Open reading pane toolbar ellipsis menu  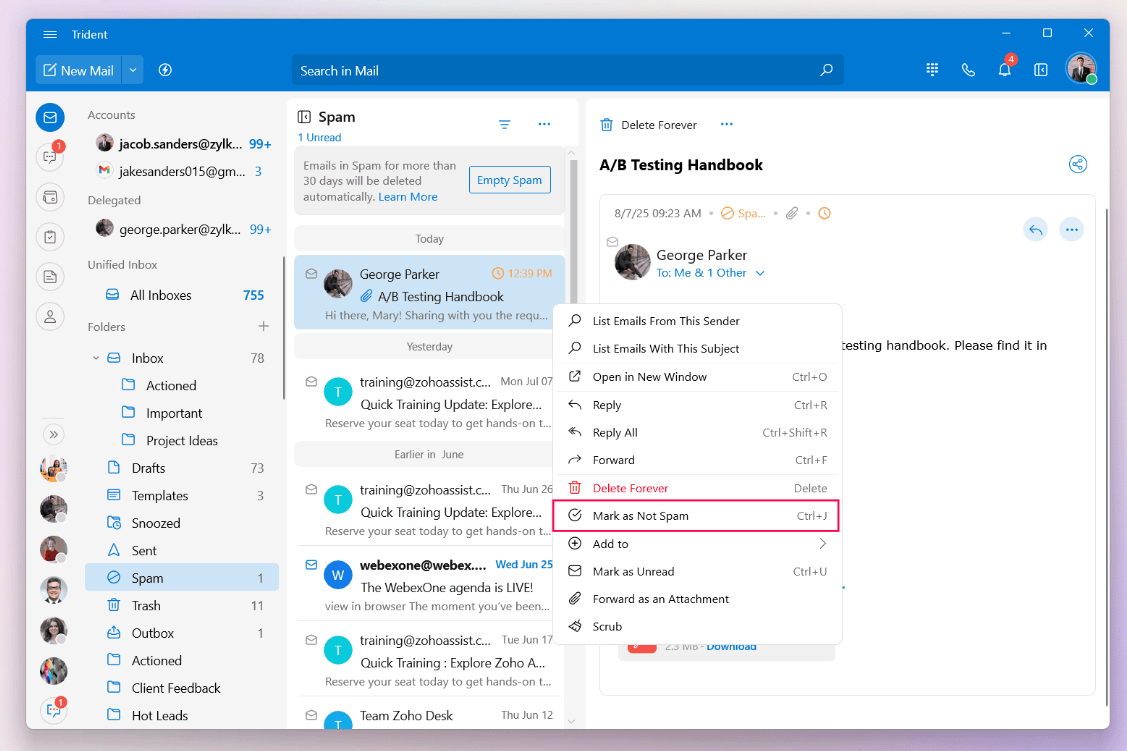click(x=727, y=124)
